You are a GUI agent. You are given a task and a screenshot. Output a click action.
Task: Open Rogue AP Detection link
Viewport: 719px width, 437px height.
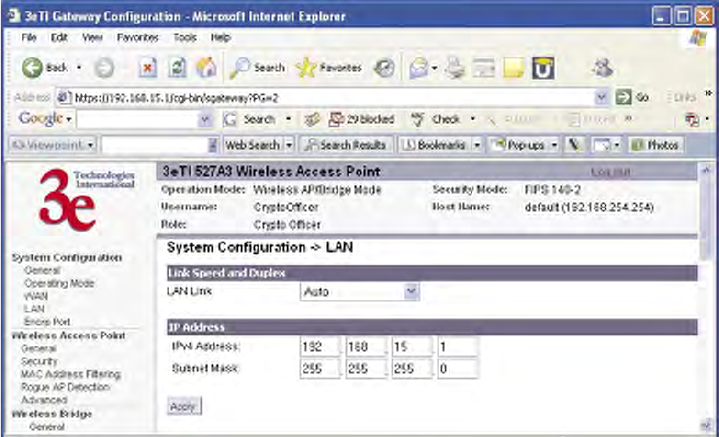pos(66,387)
